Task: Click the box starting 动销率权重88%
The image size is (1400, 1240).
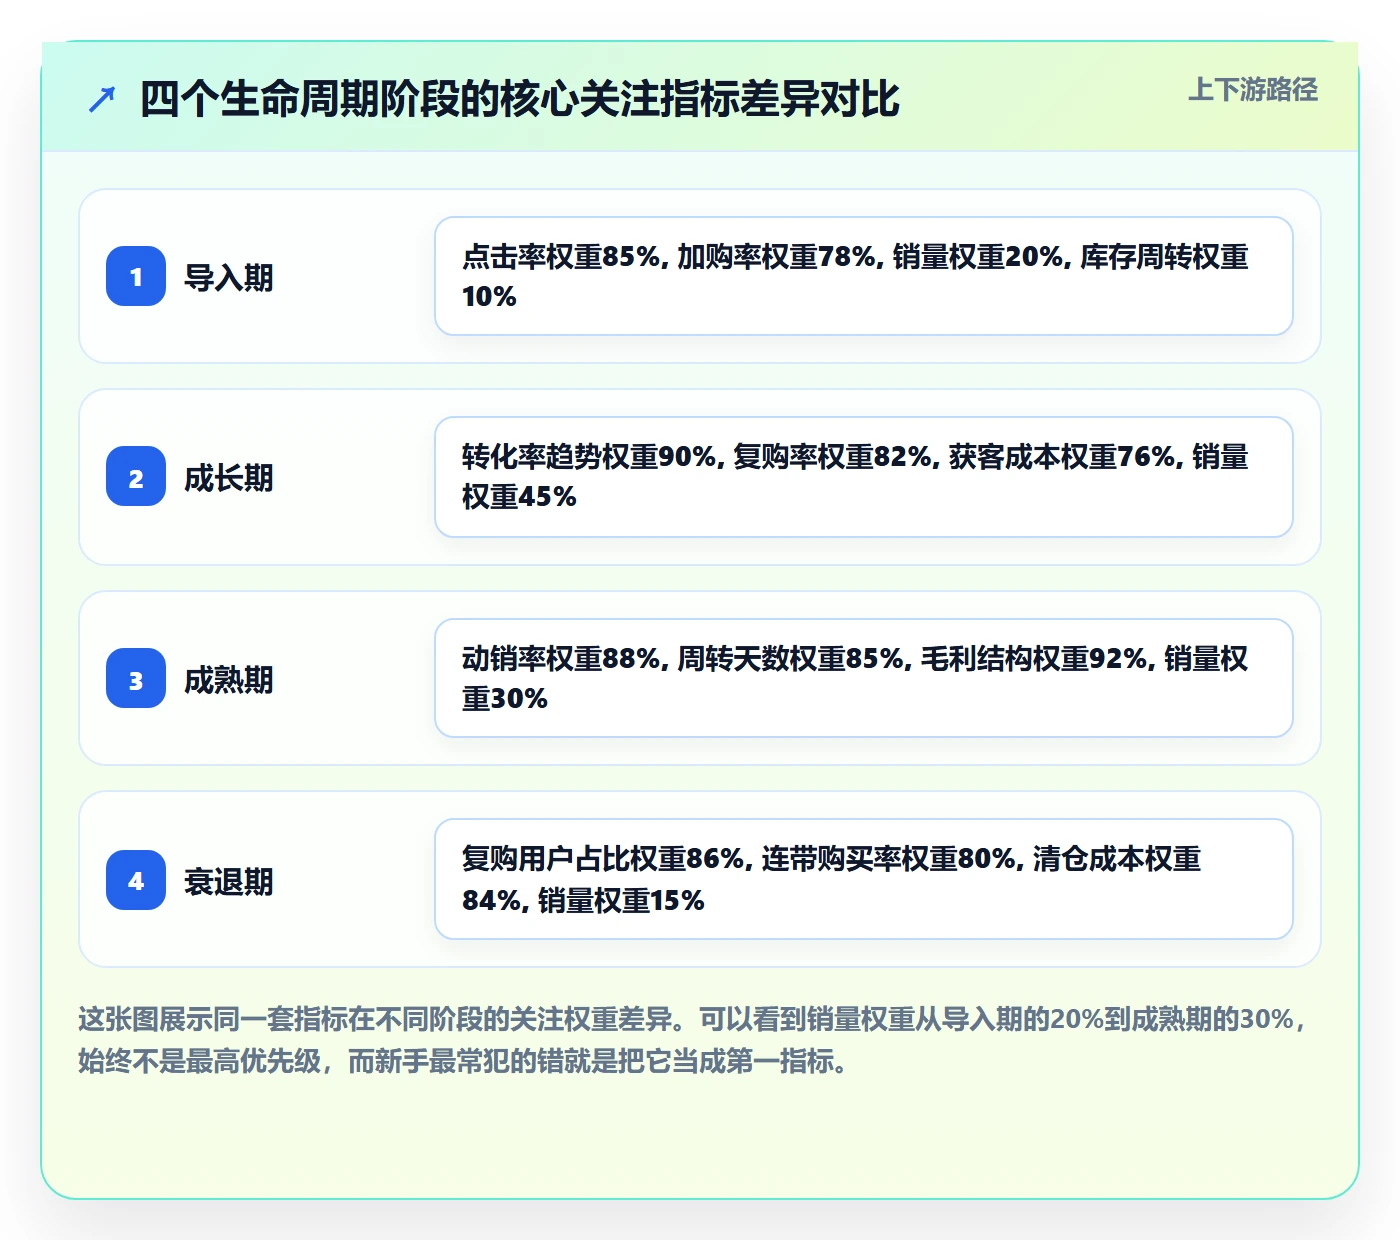Action: point(864,678)
